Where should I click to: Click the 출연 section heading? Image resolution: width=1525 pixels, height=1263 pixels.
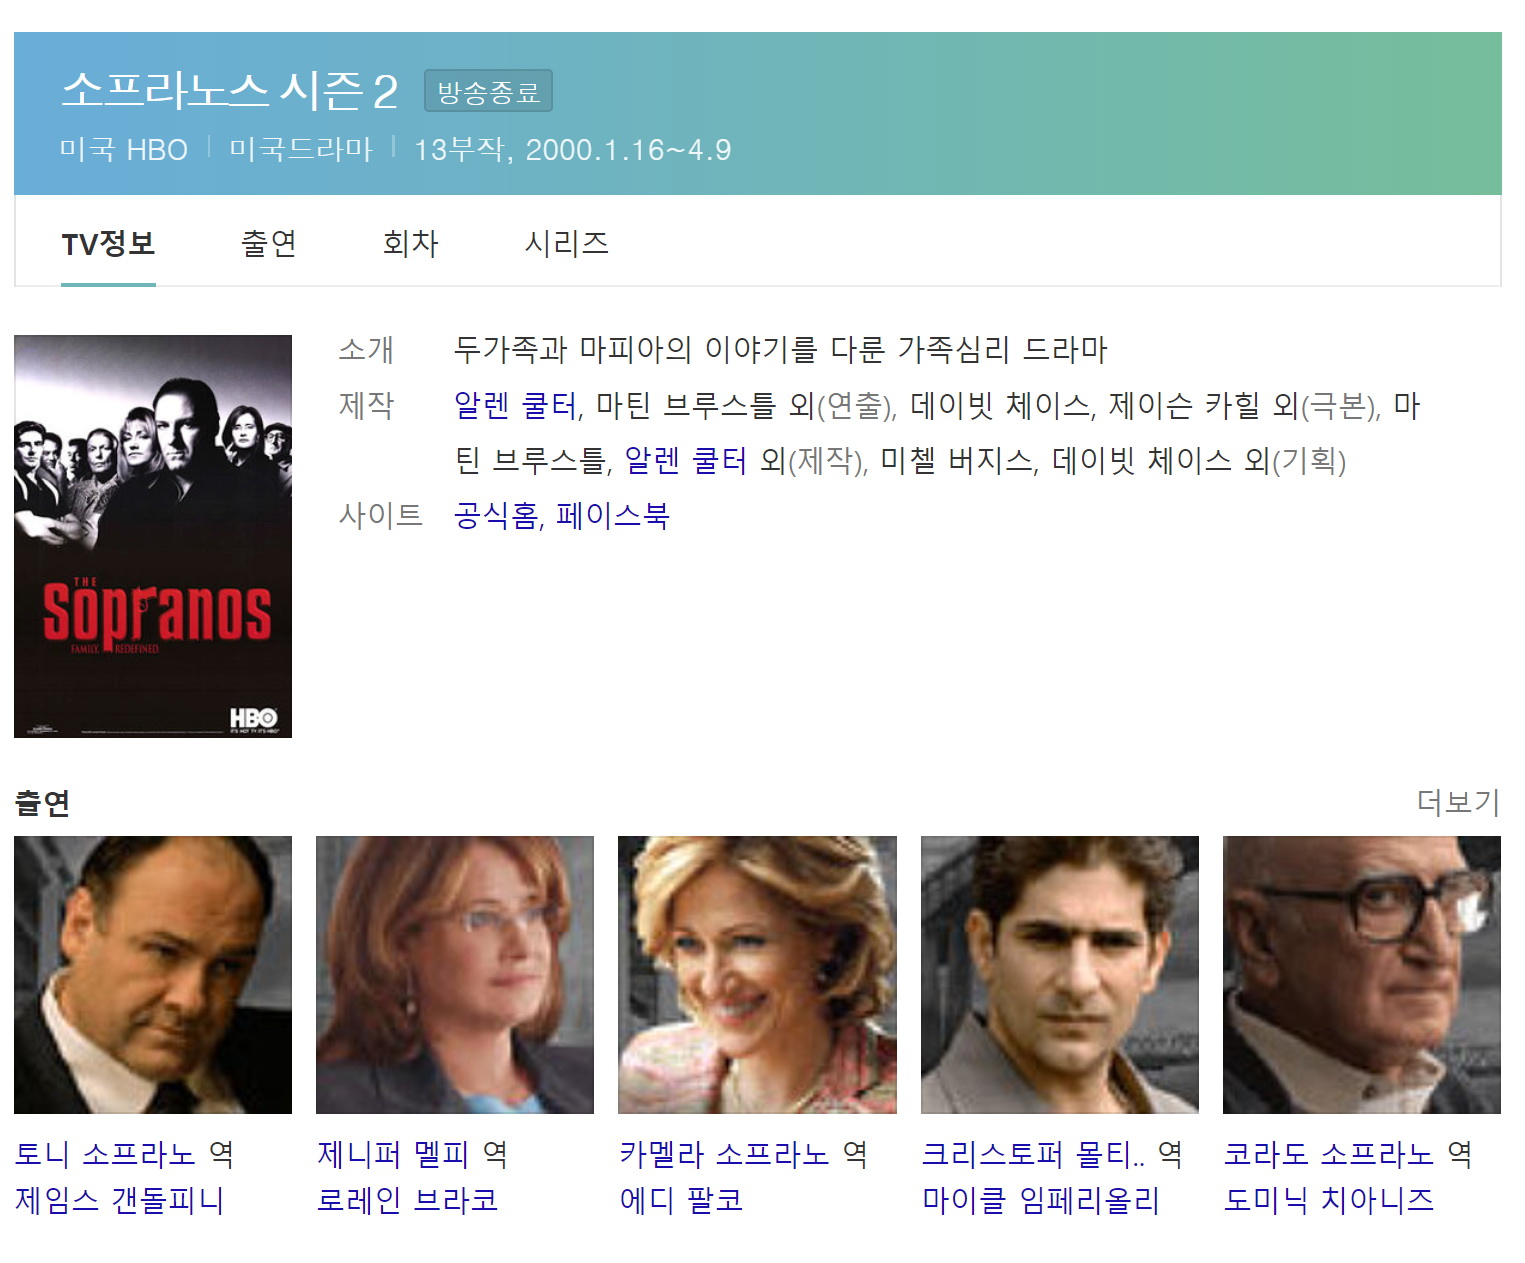(x=42, y=802)
